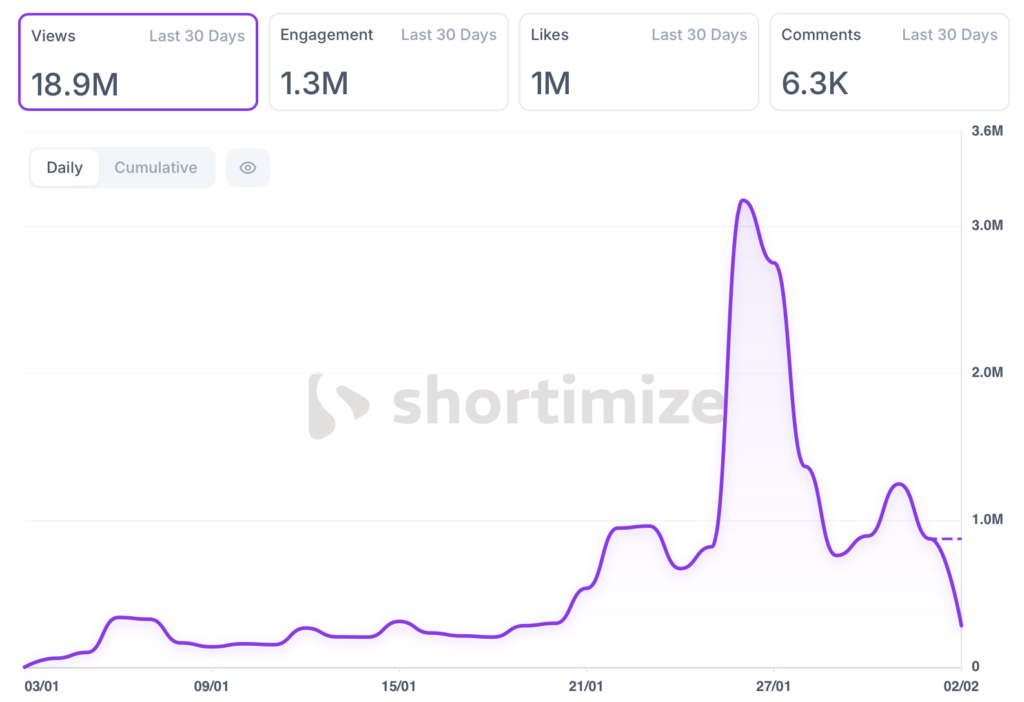Click the chart's highest peak point
The height and width of the screenshot is (702, 1024).
point(743,201)
